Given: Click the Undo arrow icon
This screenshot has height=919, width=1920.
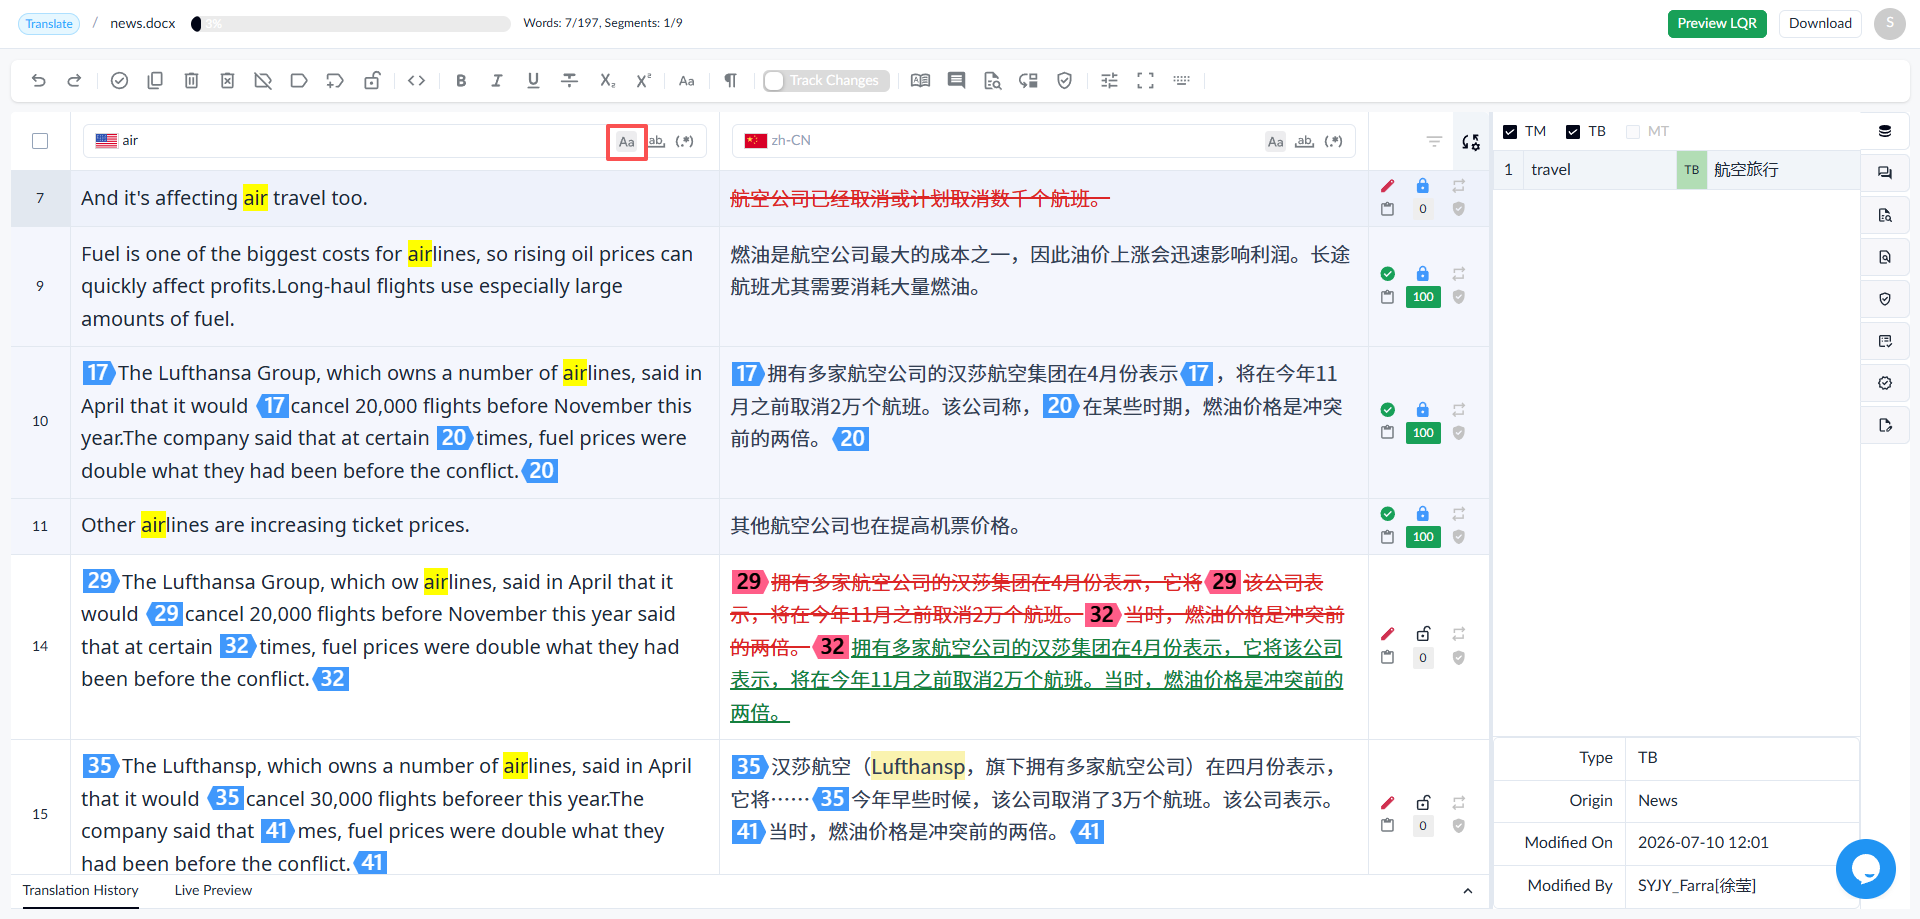Looking at the screenshot, I should click(x=39, y=81).
